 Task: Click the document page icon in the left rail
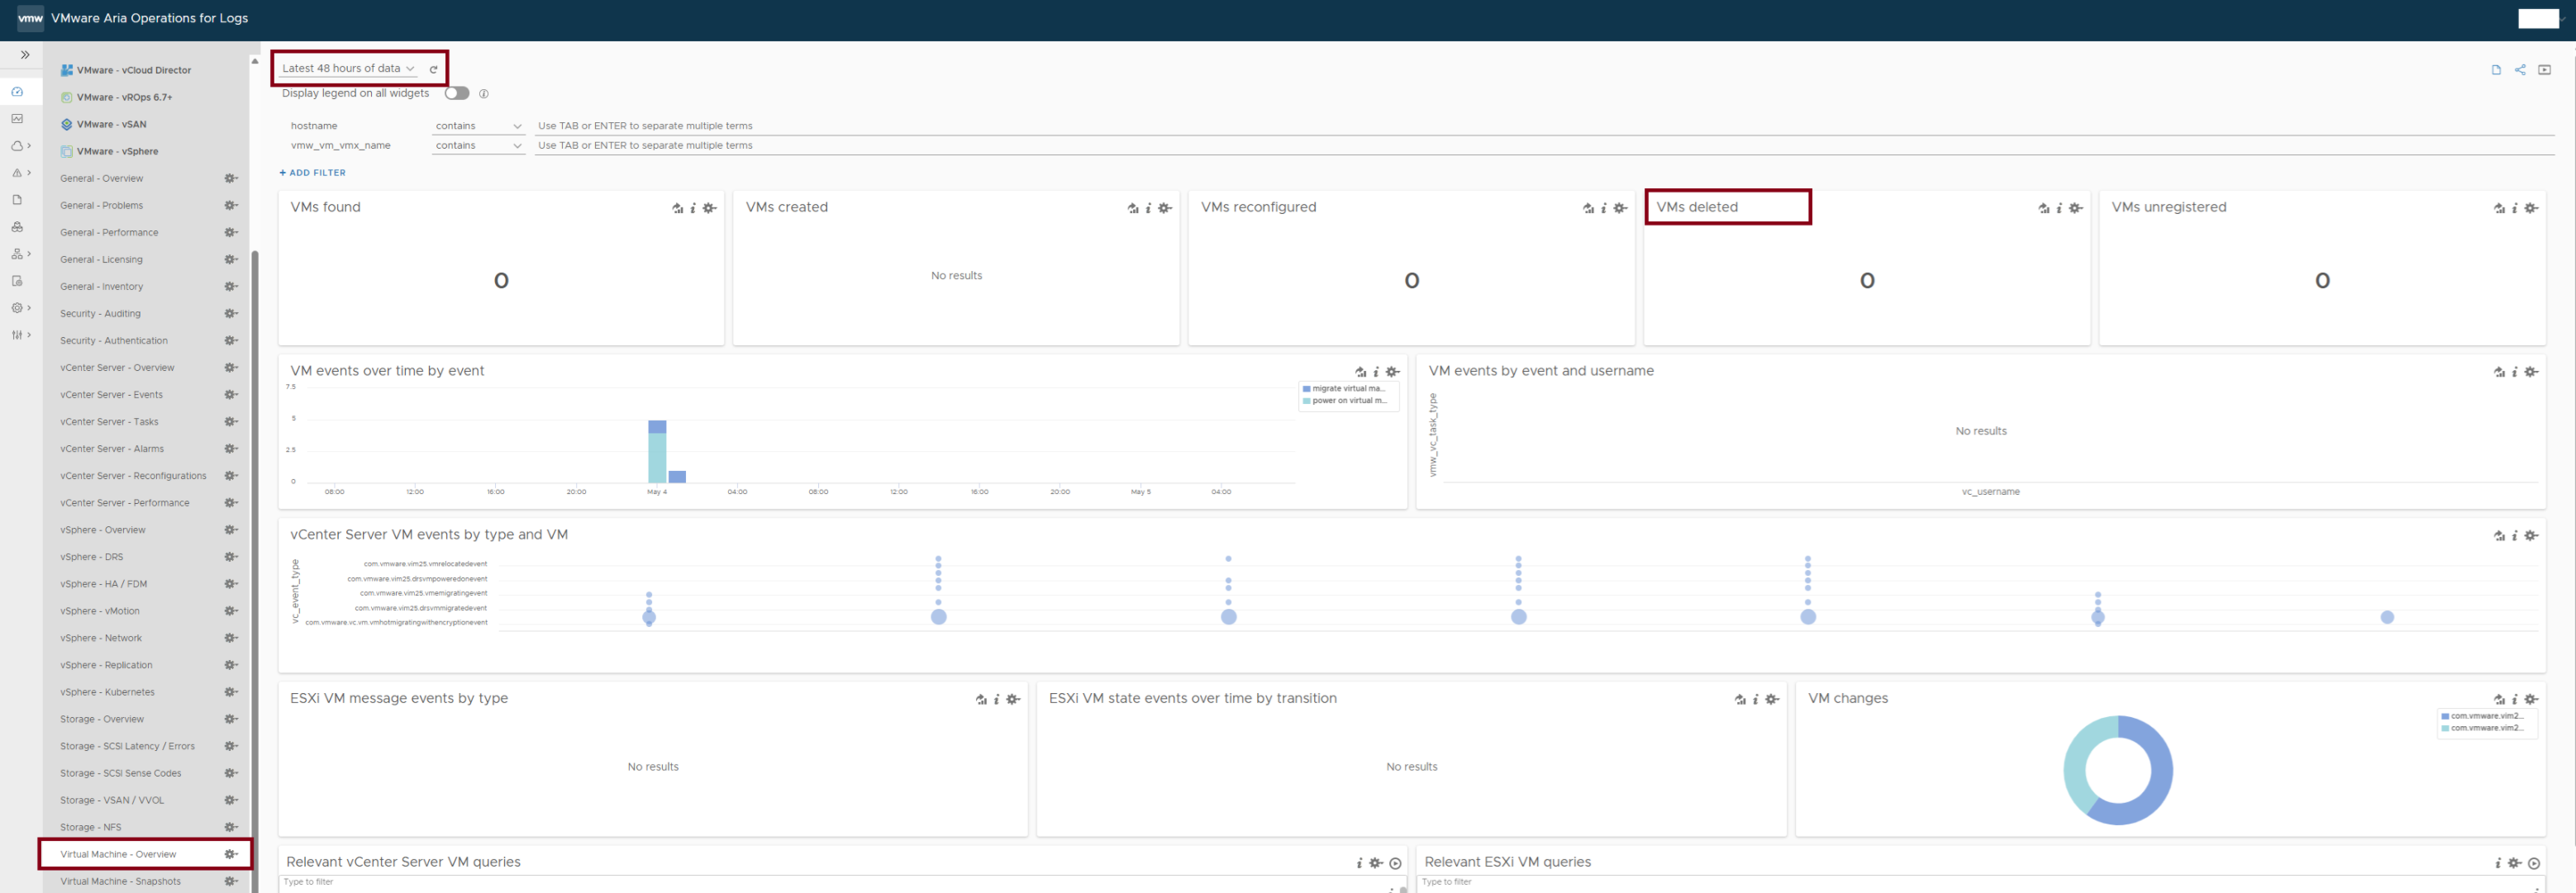point(17,200)
